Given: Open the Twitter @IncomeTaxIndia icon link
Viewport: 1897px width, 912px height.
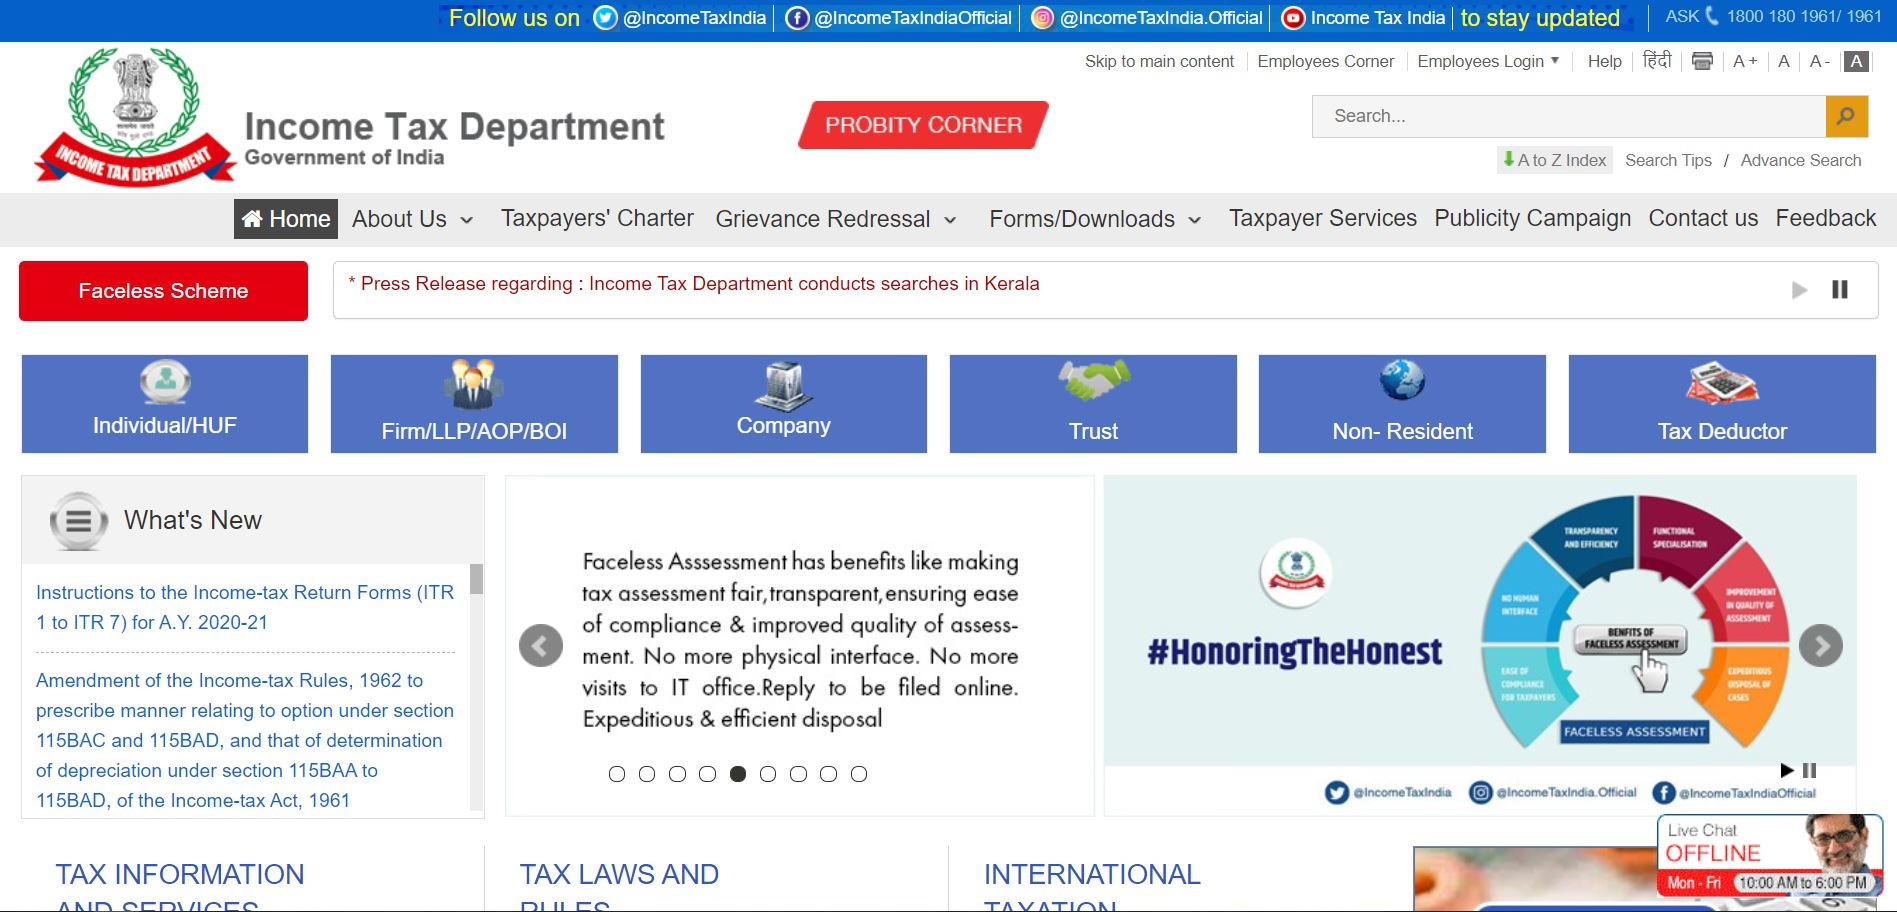Looking at the screenshot, I should 605,18.
